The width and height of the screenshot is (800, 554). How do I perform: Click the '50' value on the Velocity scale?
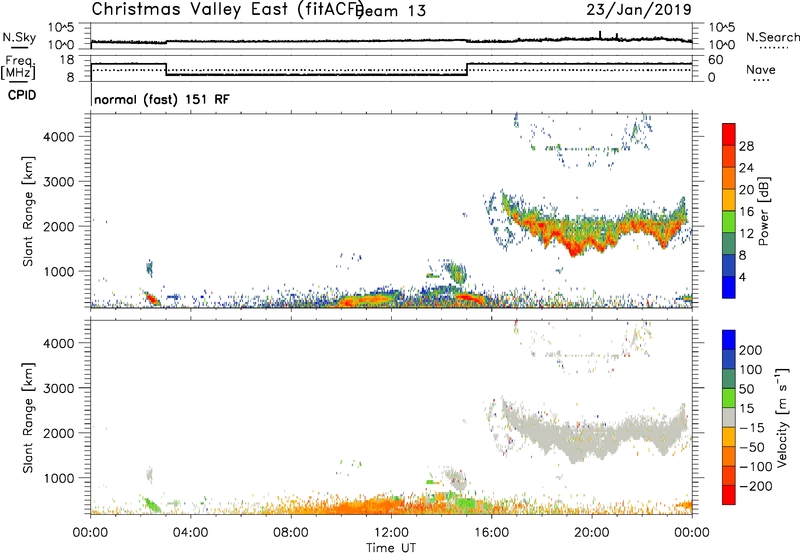pyautogui.click(x=747, y=389)
